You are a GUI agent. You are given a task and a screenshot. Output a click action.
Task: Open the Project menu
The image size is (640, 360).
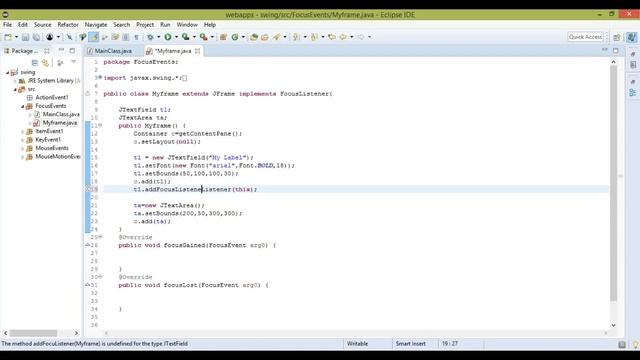pos(145,25)
